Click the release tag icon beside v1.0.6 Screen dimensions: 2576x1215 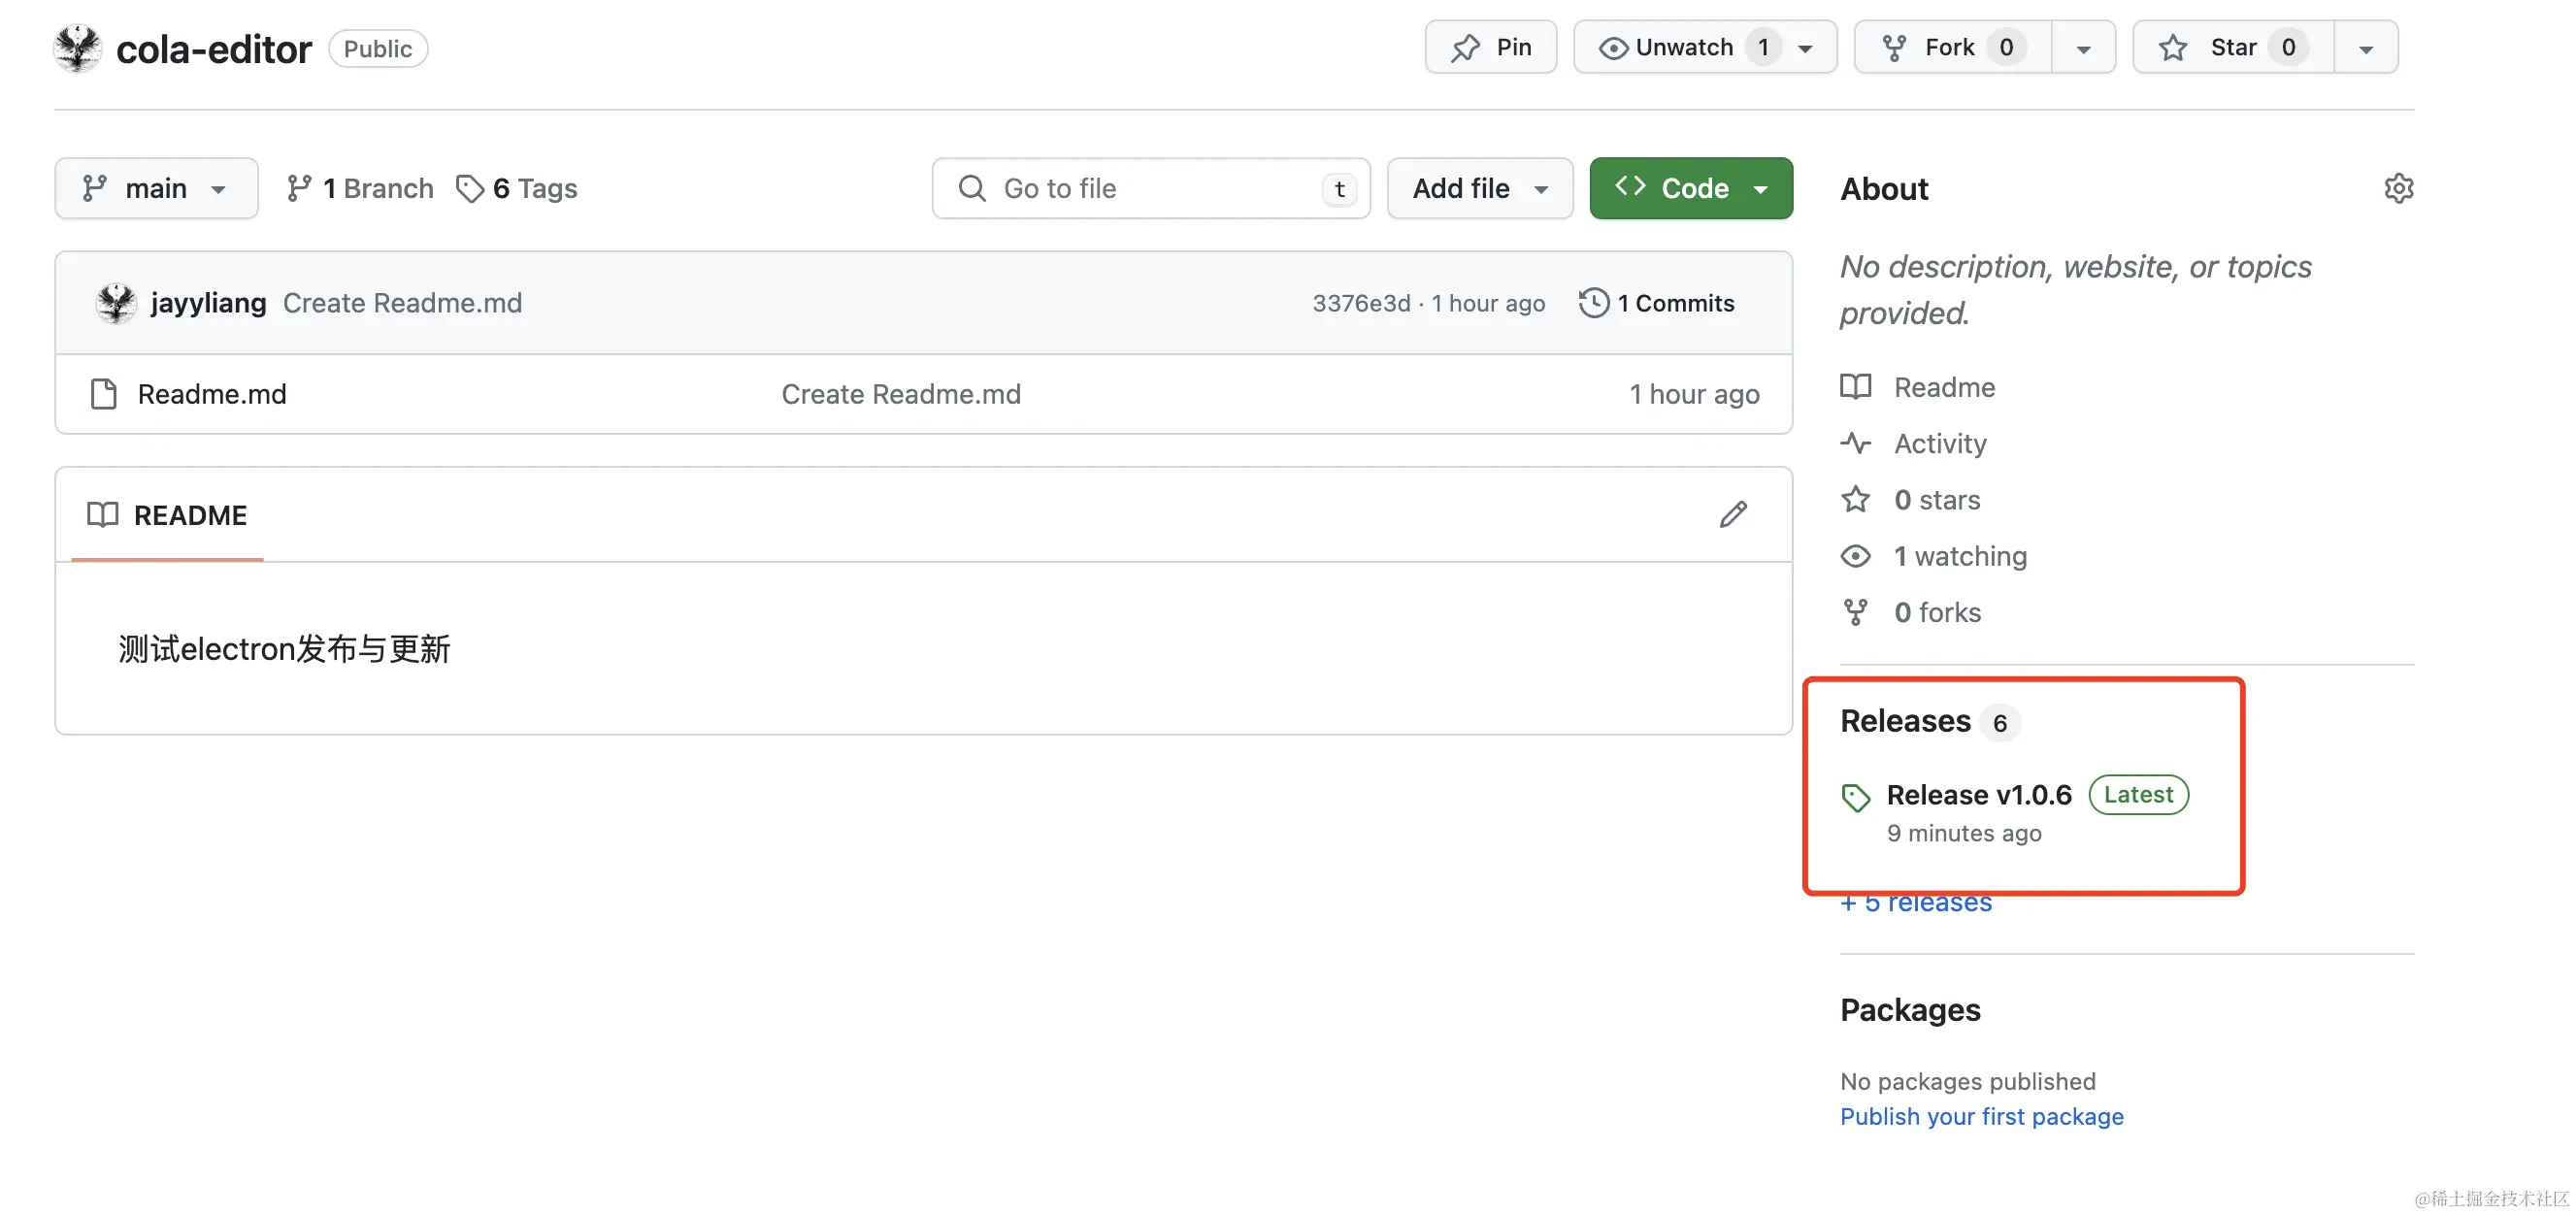tap(1856, 797)
